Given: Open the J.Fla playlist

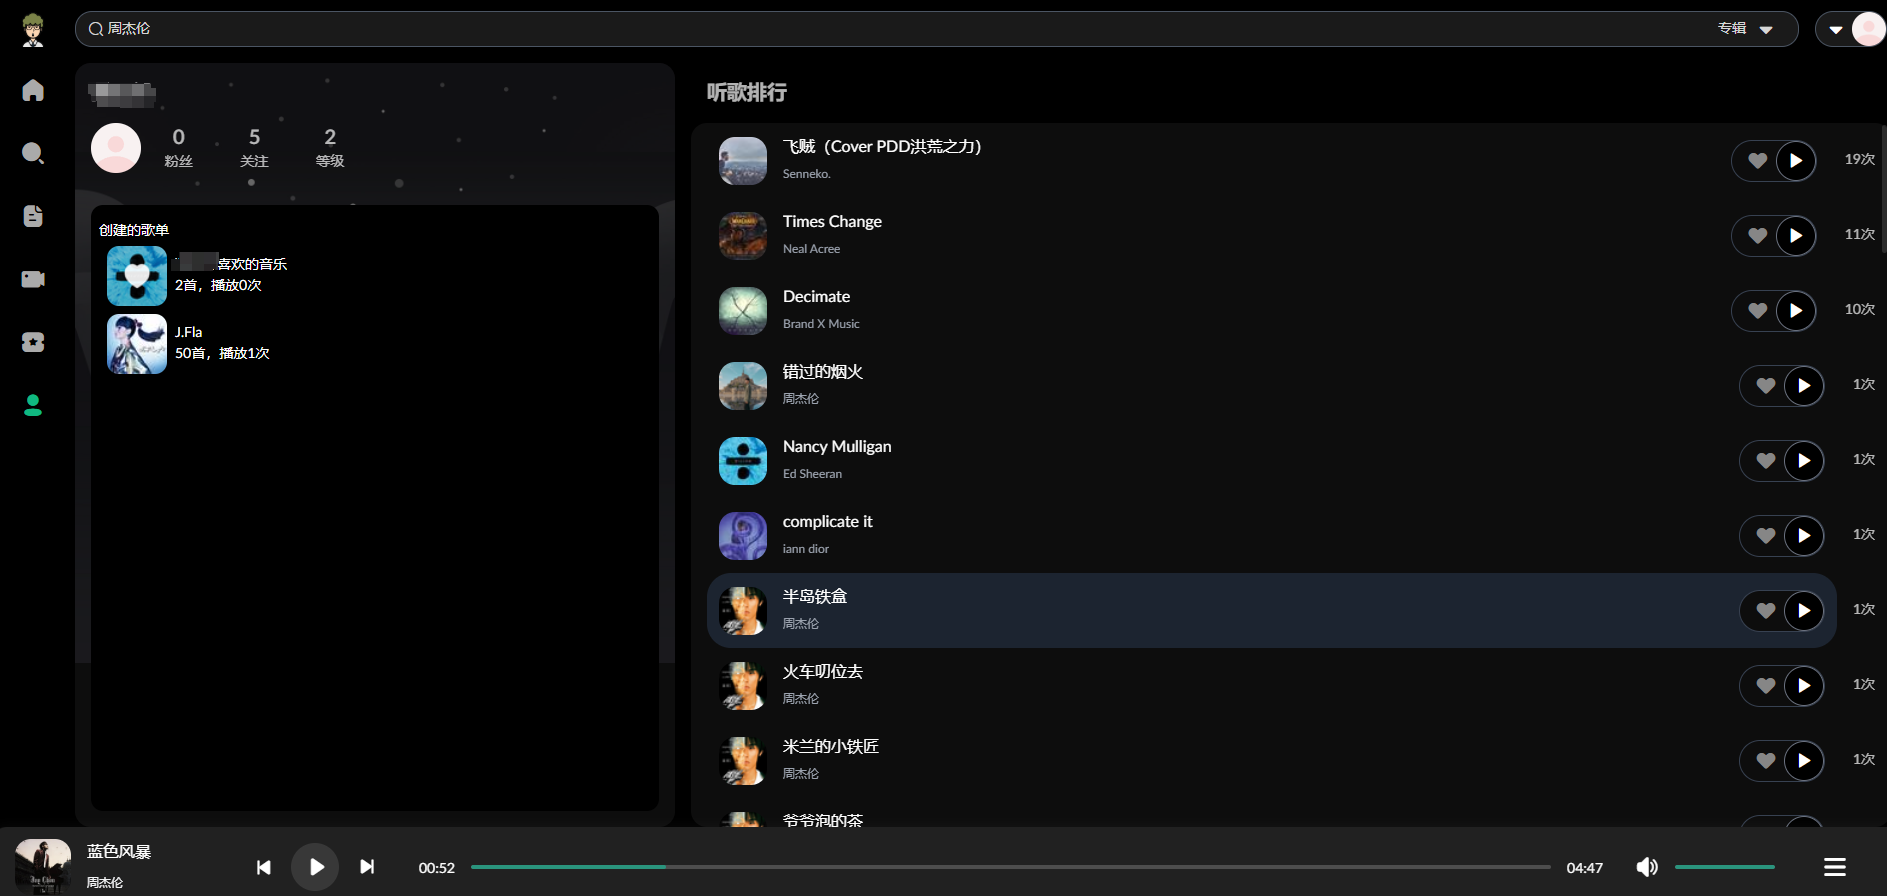Looking at the screenshot, I should point(189,332).
